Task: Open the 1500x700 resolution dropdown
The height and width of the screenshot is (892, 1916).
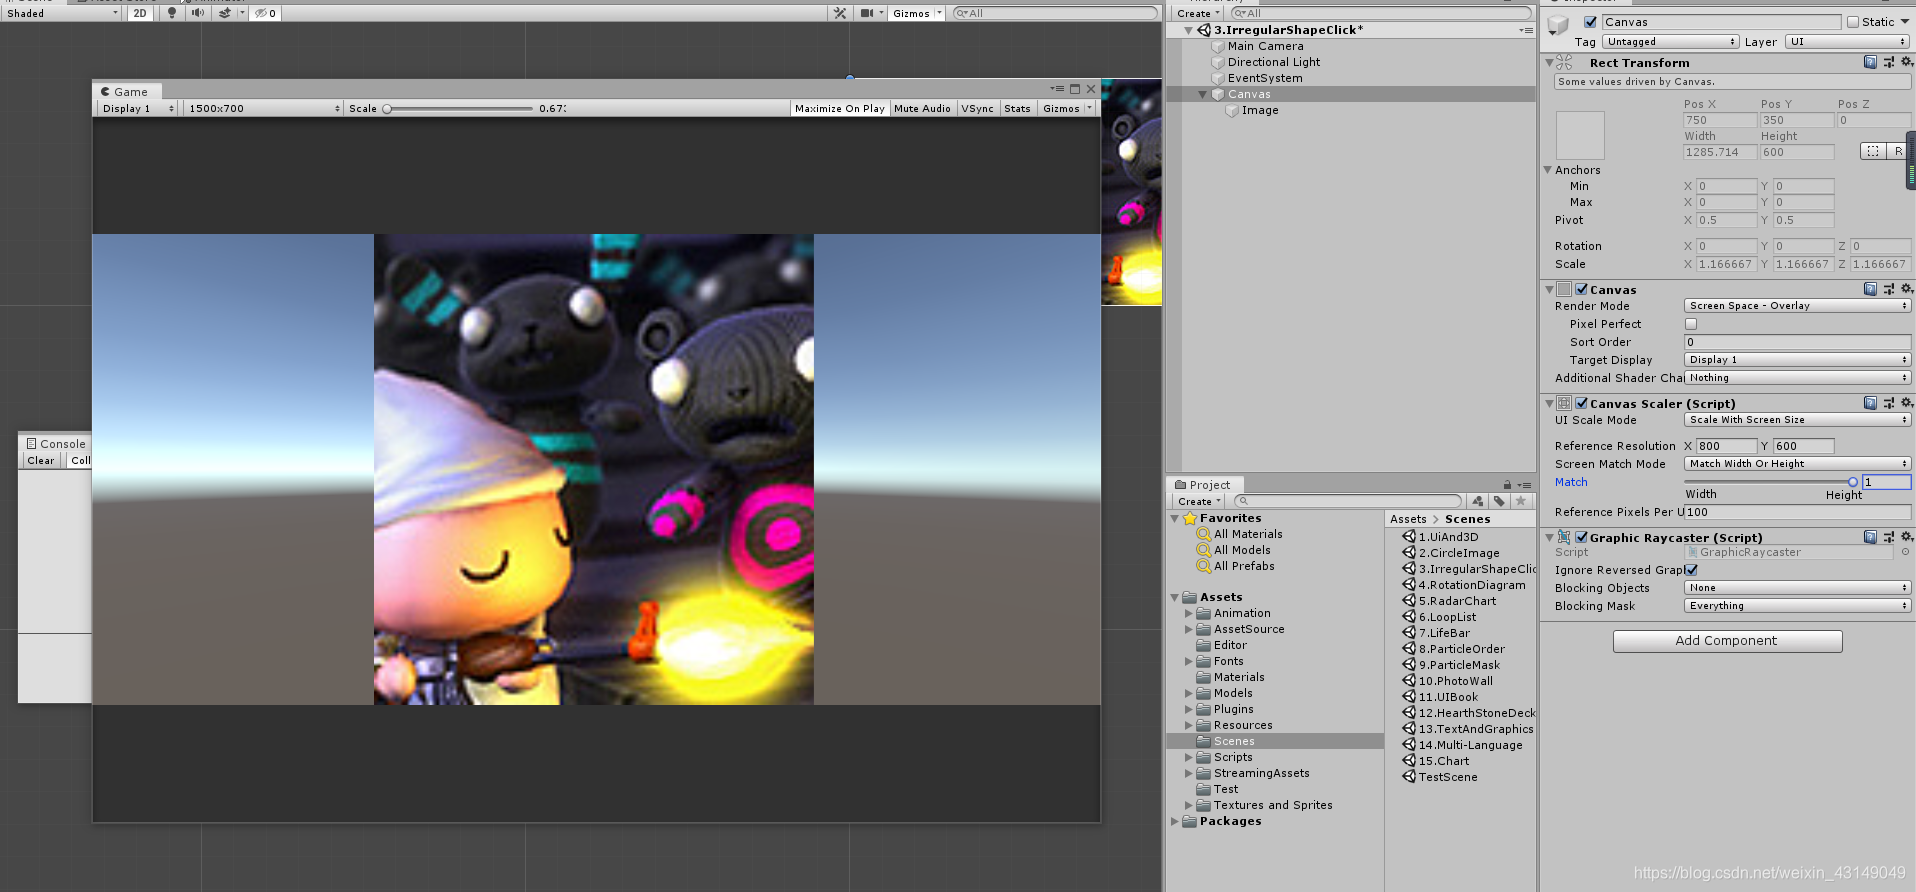Action: click(x=264, y=108)
